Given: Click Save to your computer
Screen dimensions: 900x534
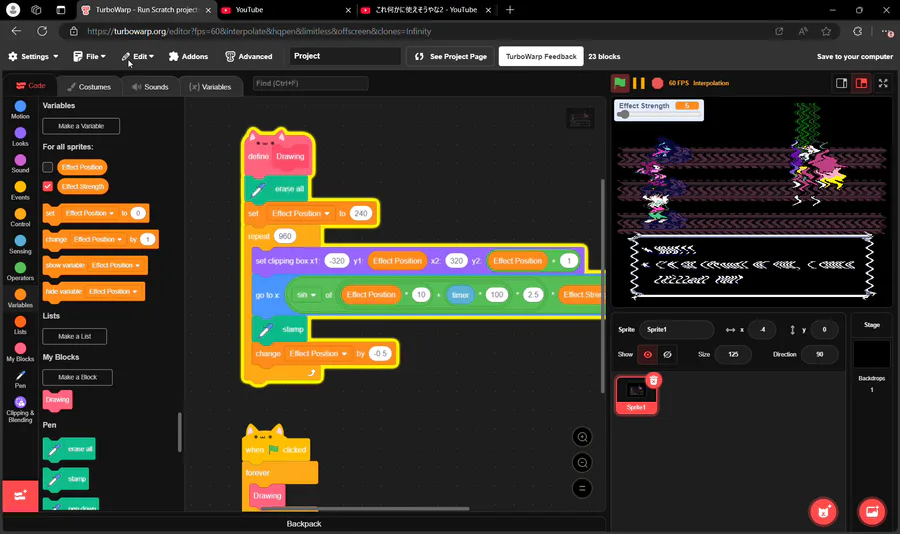Looking at the screenshot, I should pyautogui.click(x=855, y=56).
